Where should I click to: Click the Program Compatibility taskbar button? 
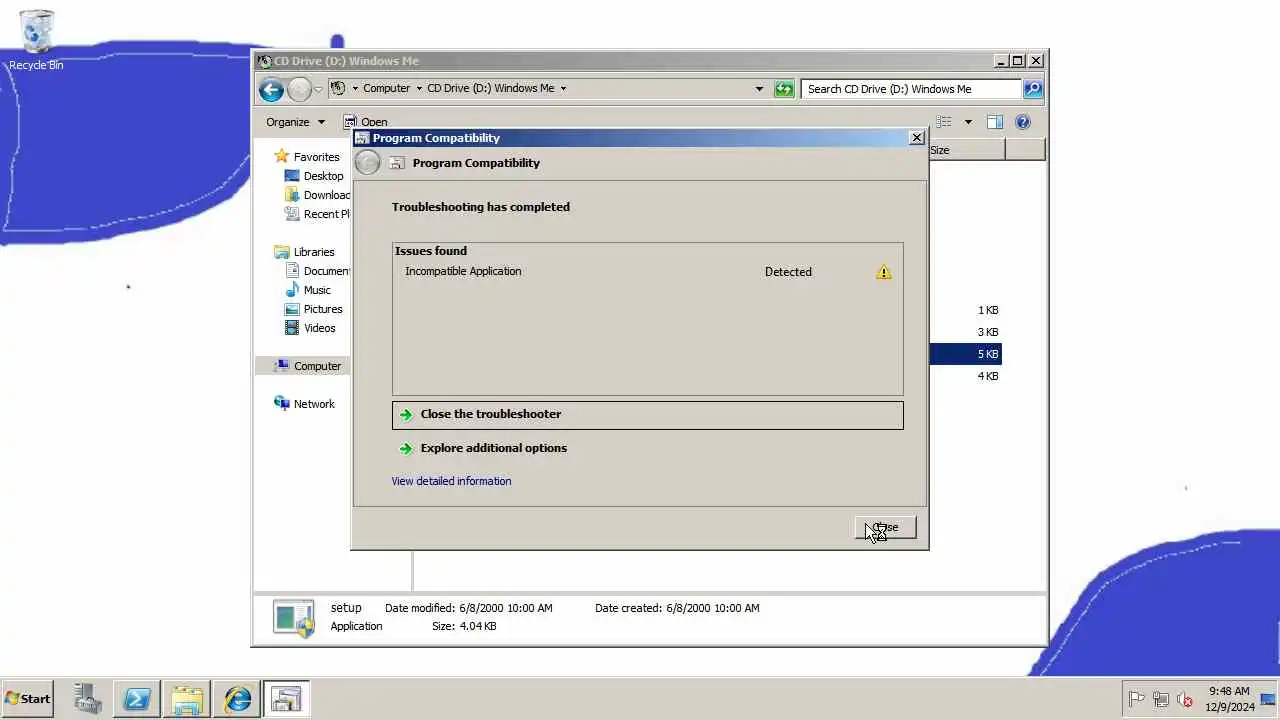coord(286,699)
